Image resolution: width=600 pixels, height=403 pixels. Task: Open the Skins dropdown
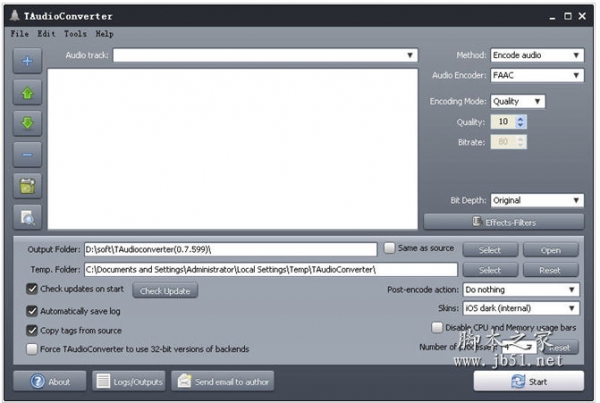click(521, 308)
